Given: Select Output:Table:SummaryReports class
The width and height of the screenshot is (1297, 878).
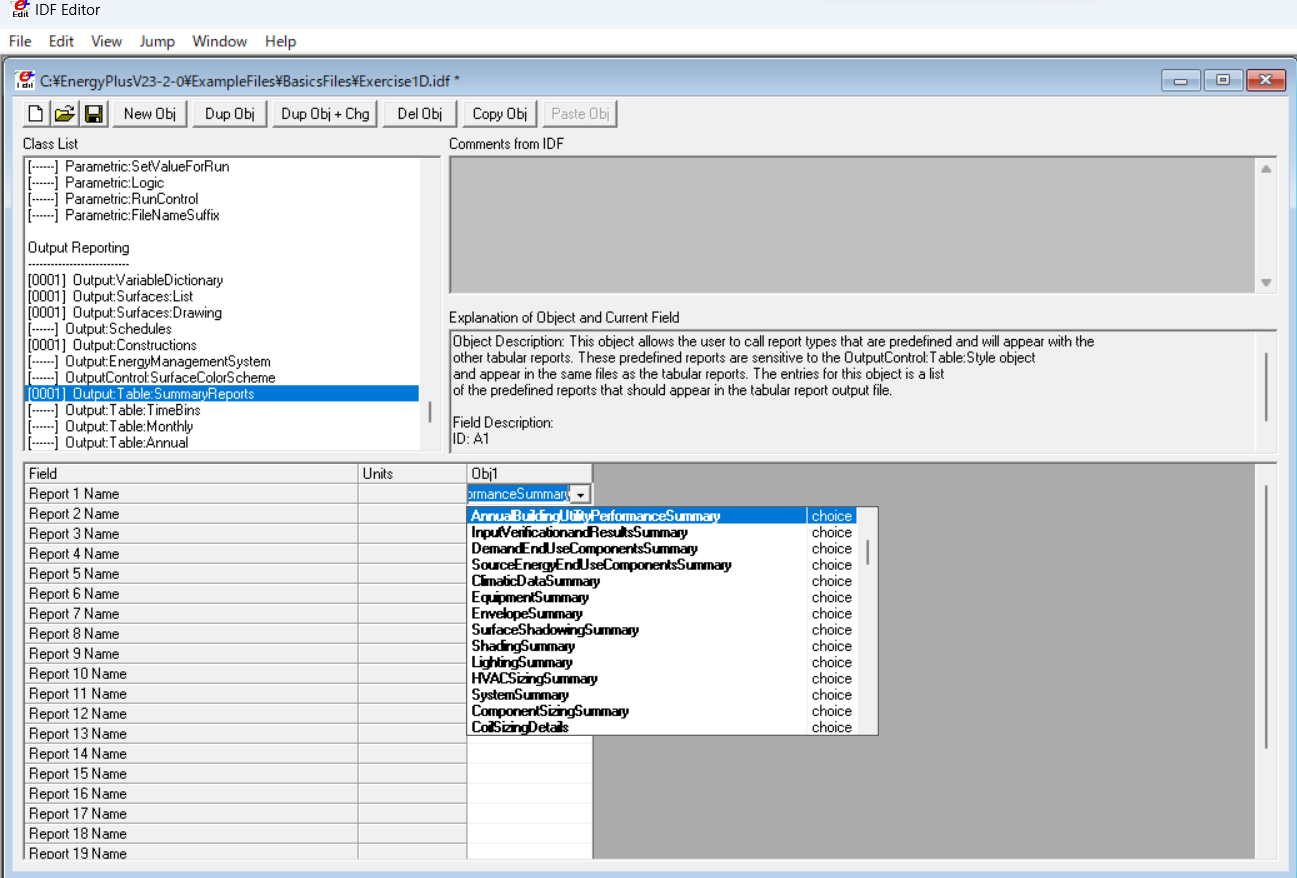Looking at the screenshot, I should click(222, 394).
